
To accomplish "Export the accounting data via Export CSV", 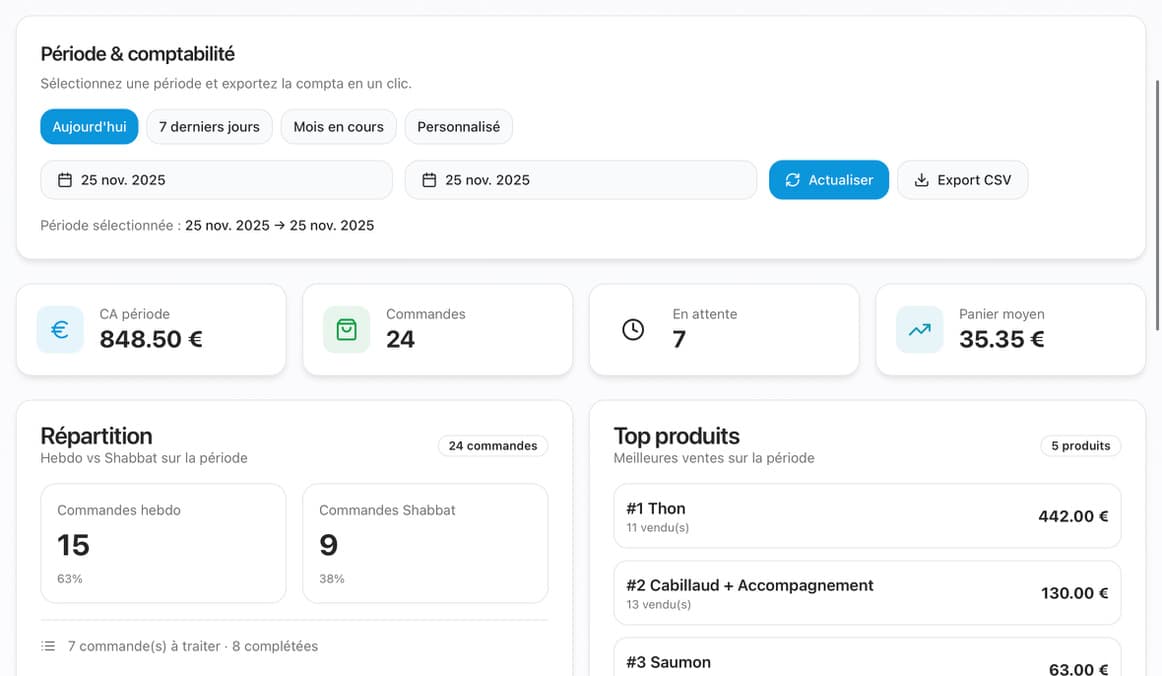I will [x=962, y=180].
